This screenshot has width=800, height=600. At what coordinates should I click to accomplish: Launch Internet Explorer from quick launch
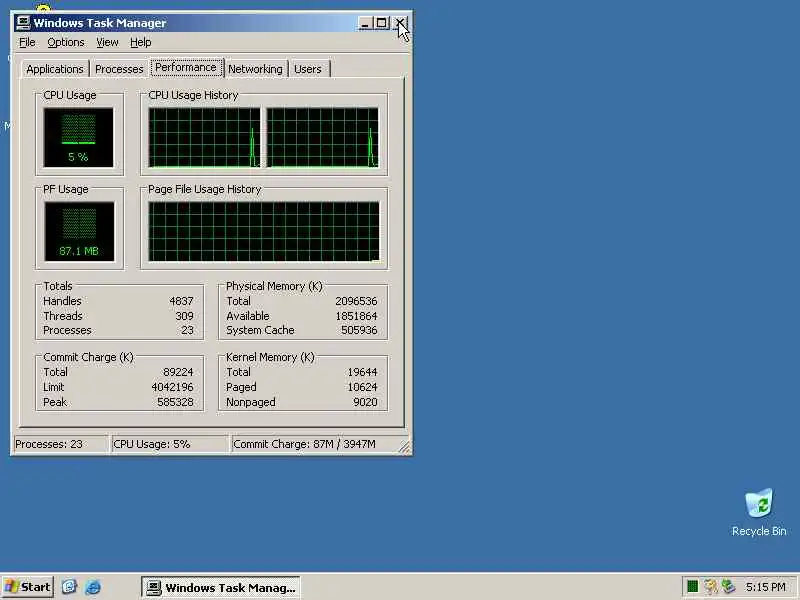pyautogui.click(x=93, y=587)
